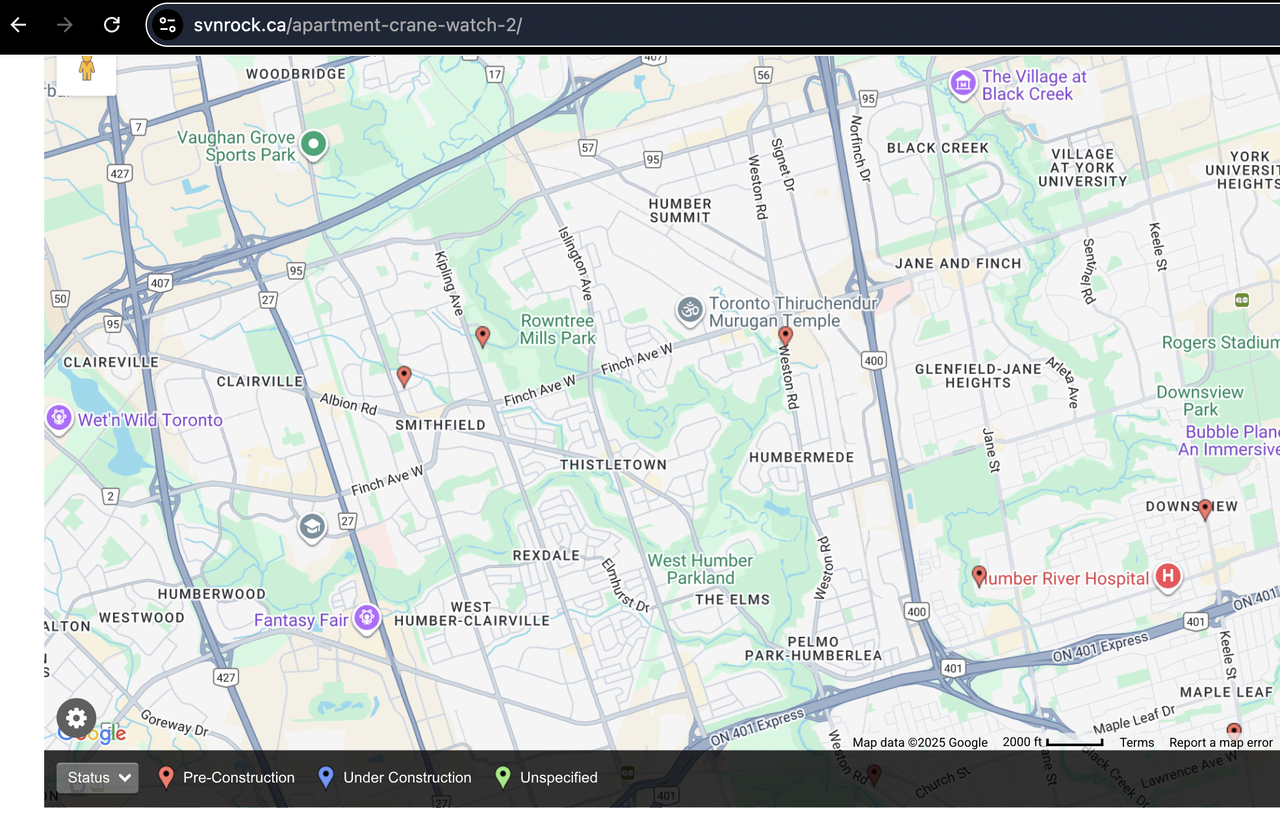Click the browser reload button
Screen dimensions: 1280x817
[112, 25]
